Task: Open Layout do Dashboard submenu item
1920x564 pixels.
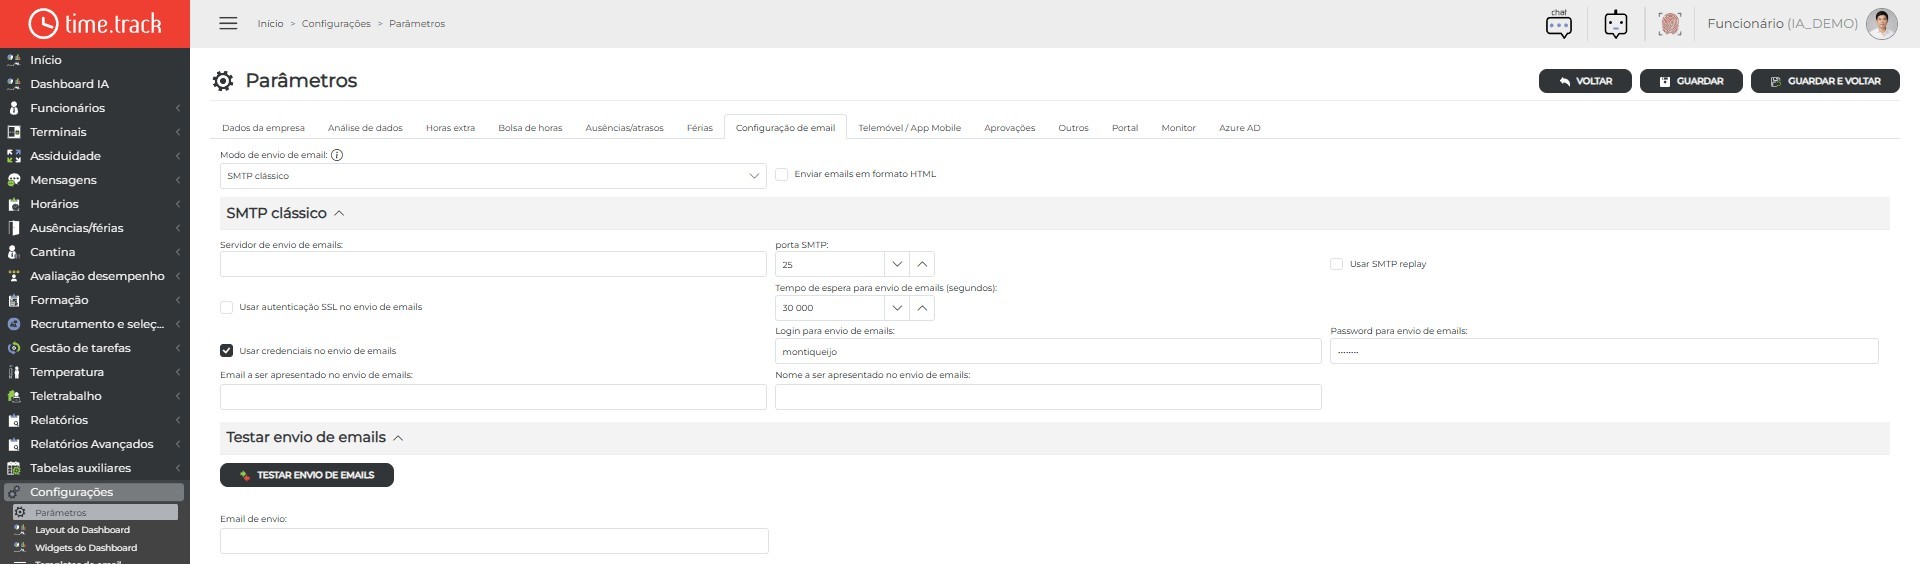Action: pos(82,530)
